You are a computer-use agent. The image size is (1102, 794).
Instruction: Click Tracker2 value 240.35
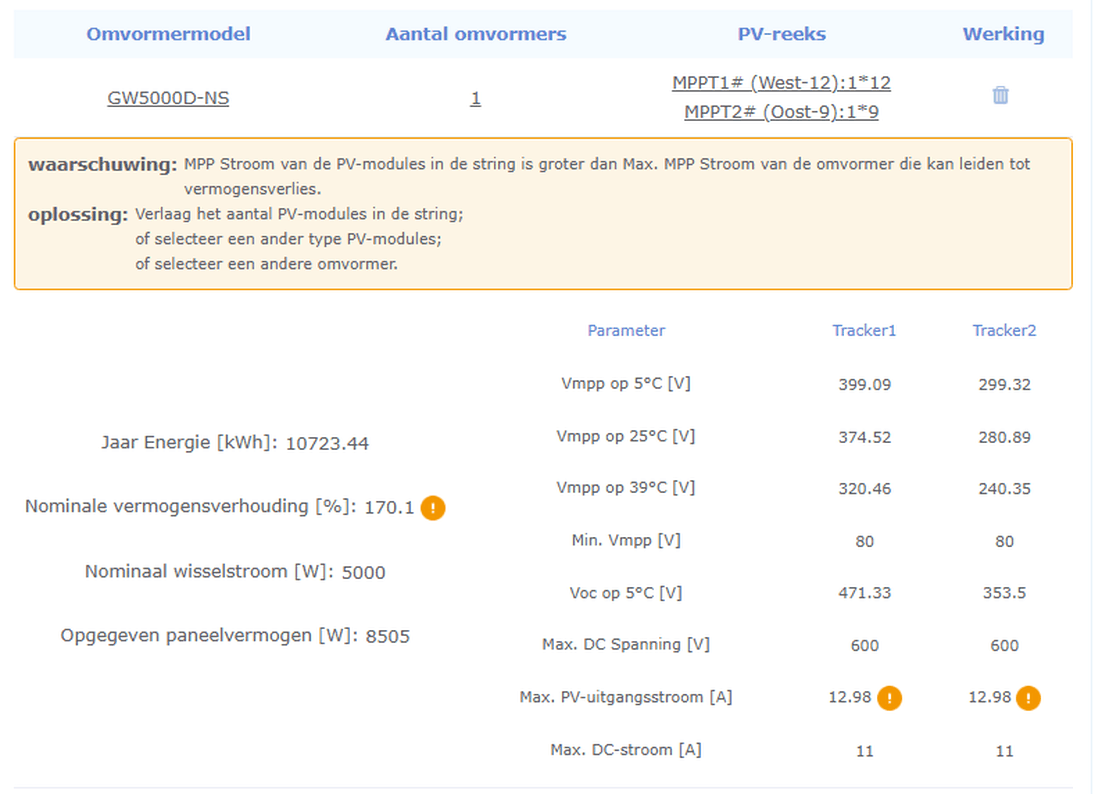1004,489
